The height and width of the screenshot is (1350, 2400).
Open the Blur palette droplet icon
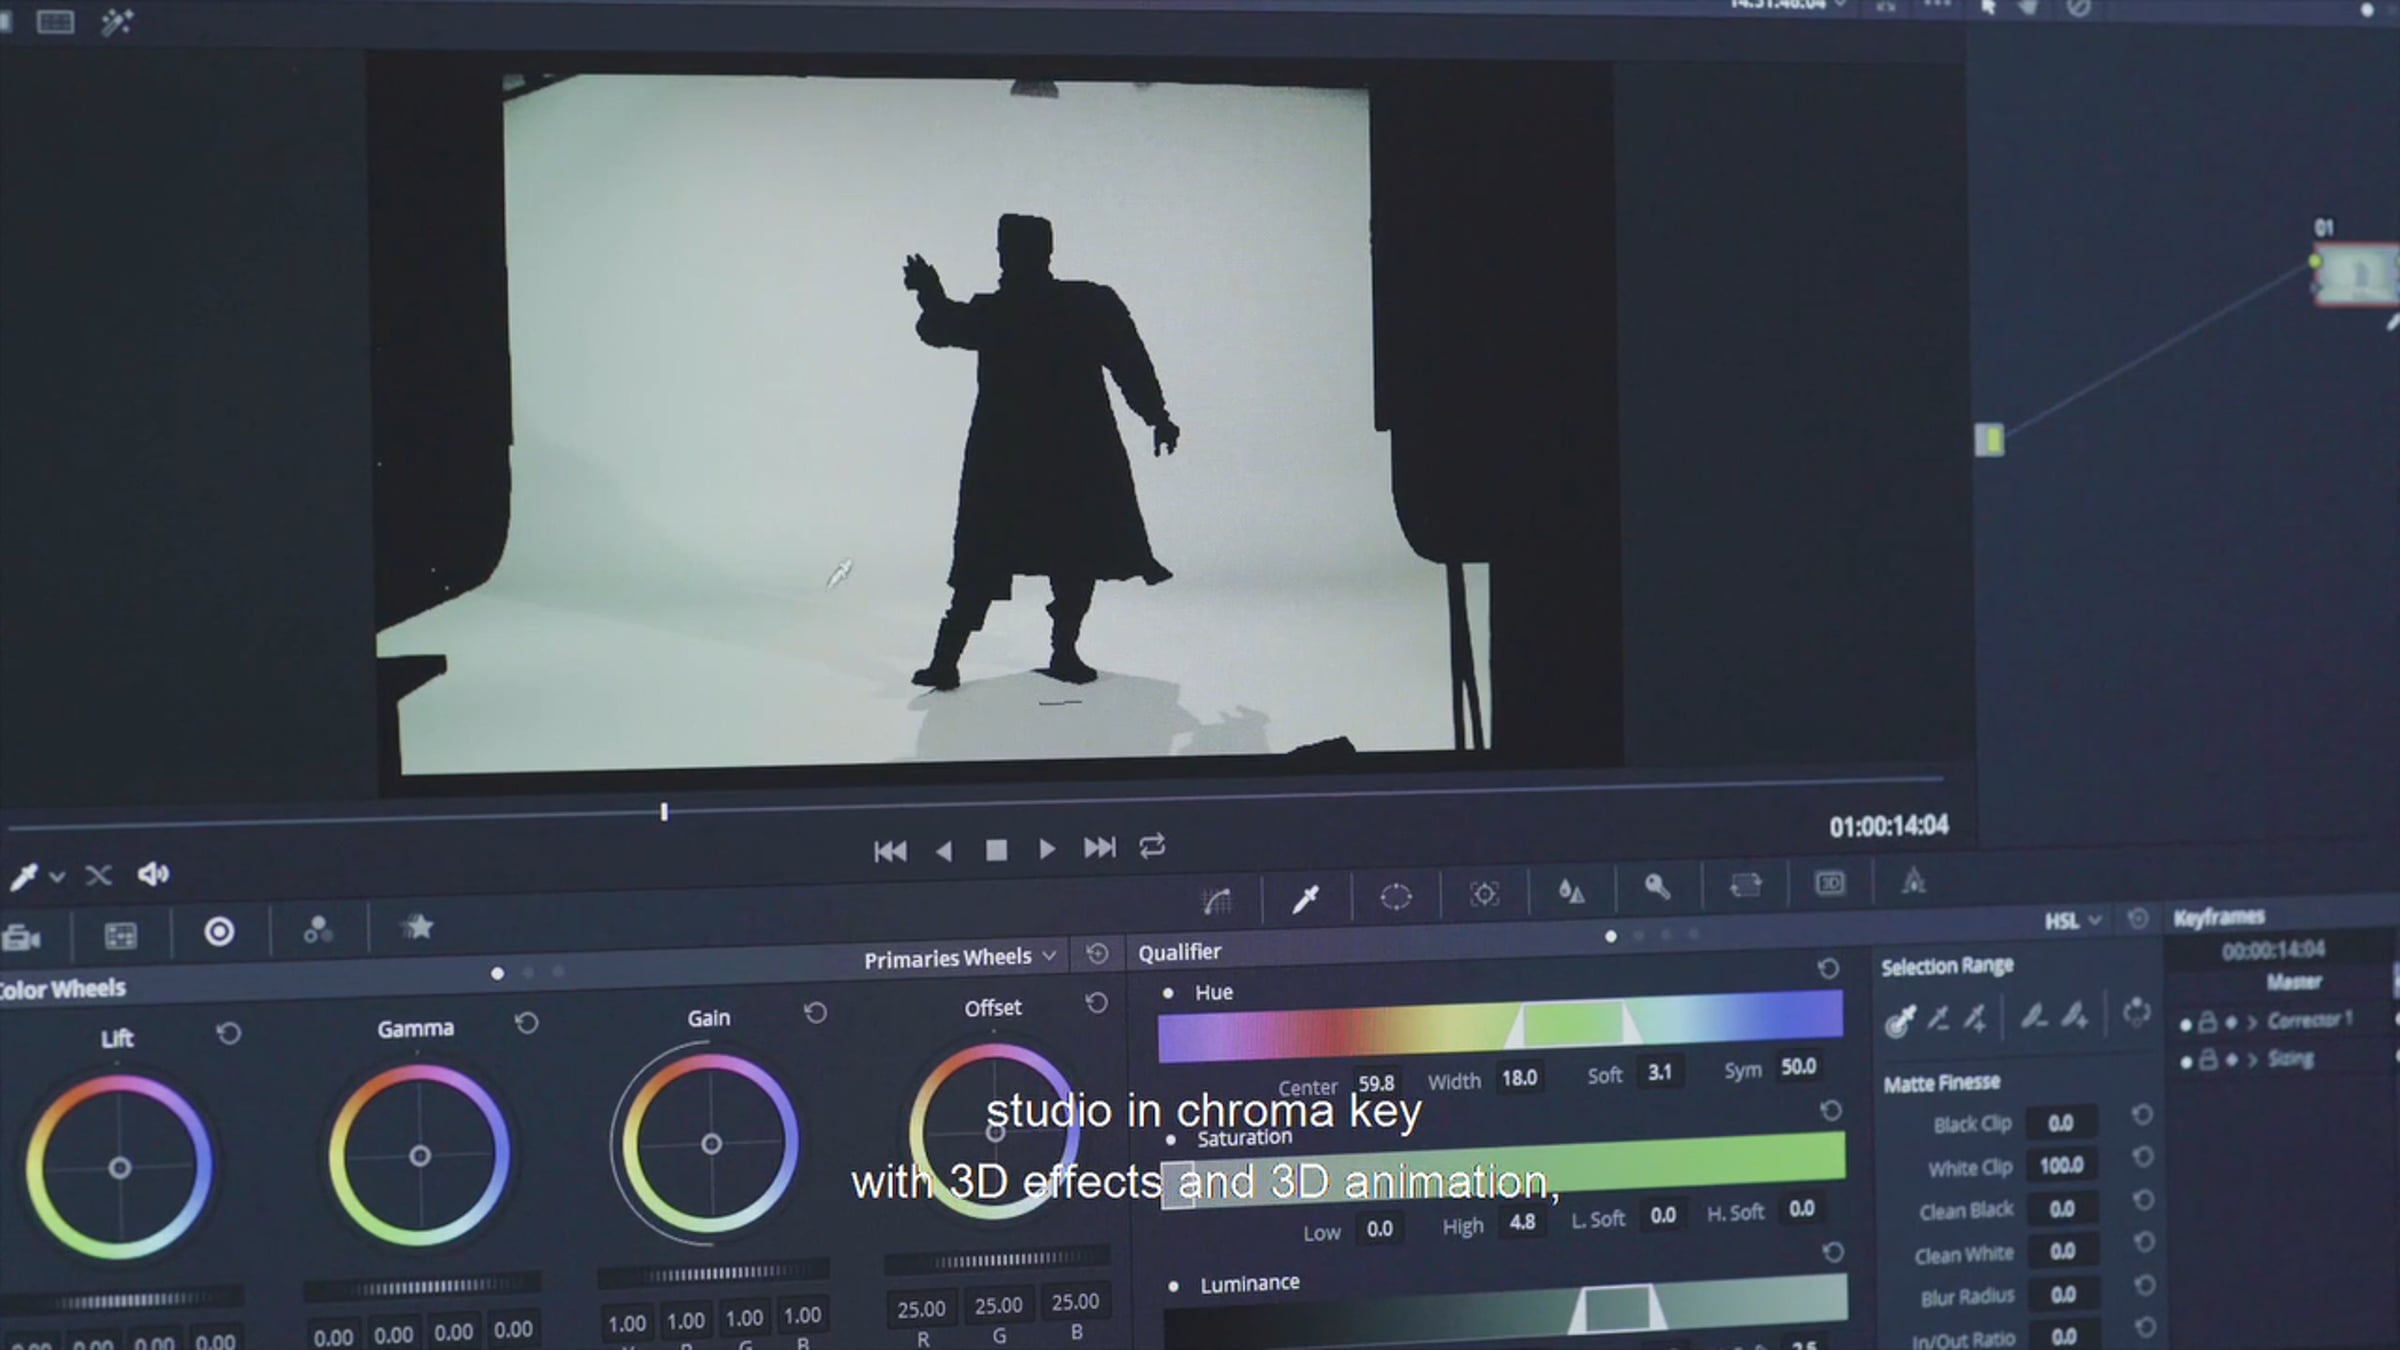(1571, 890)
